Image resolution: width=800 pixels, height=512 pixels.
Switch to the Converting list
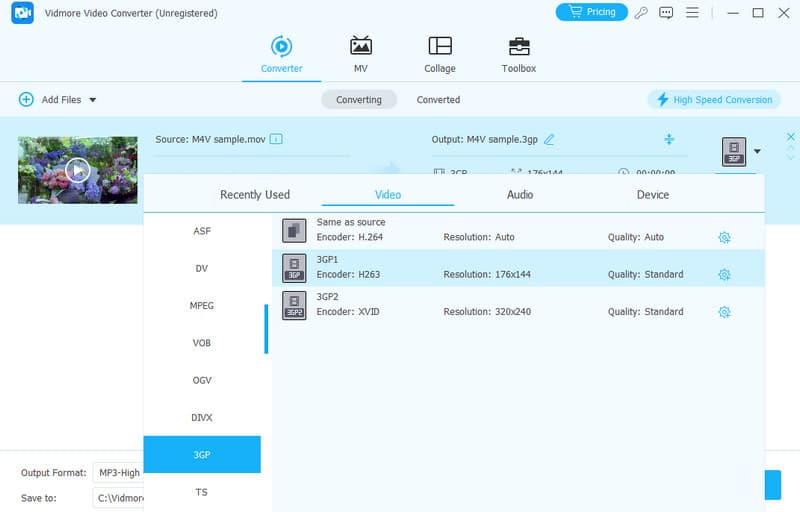pyautogui.click(x=358, y=100)
